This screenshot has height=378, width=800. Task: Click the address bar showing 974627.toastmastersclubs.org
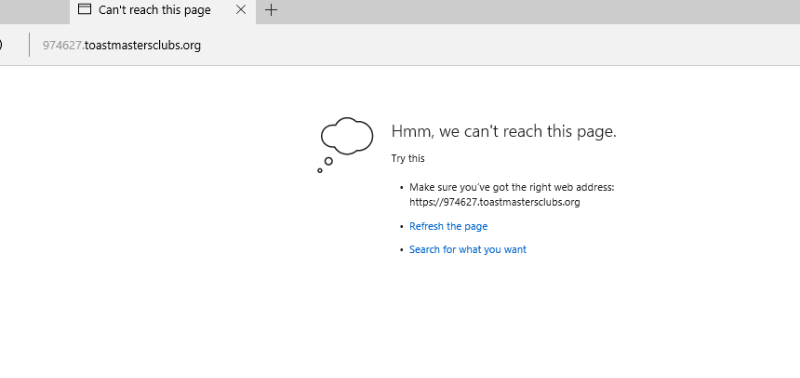point(121,45)
